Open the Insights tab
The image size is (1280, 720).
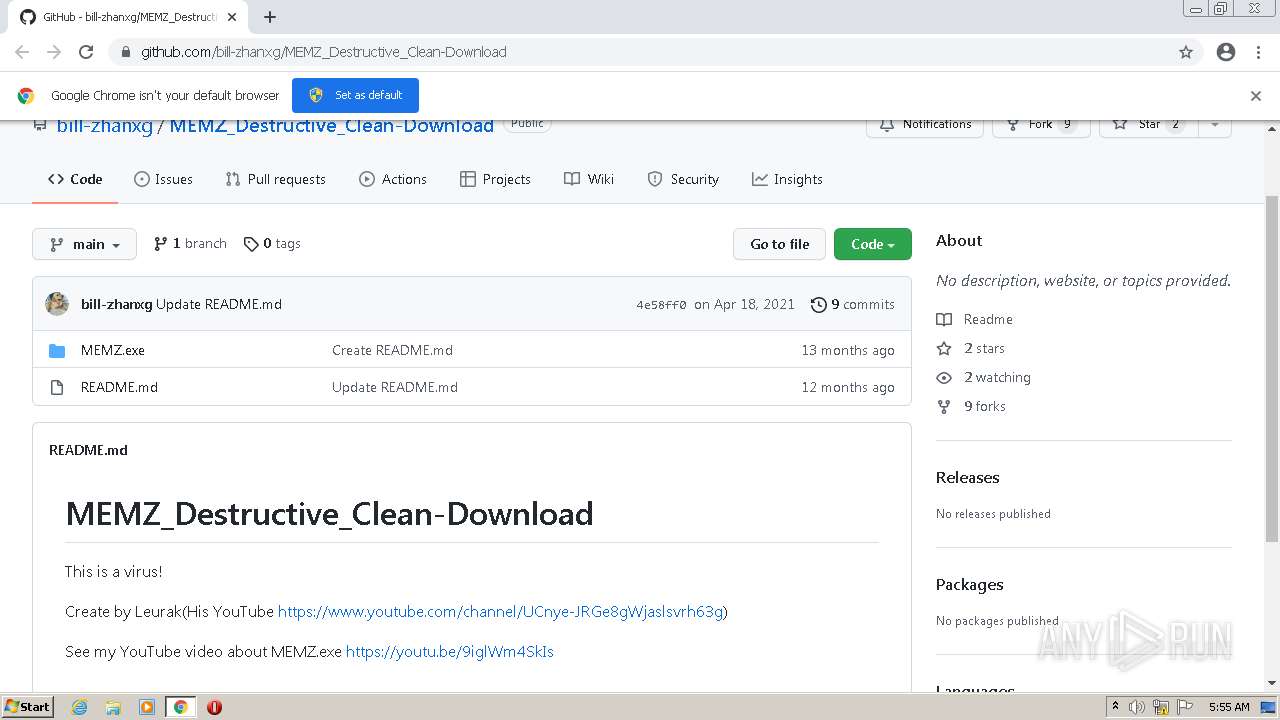pos(787,180)
